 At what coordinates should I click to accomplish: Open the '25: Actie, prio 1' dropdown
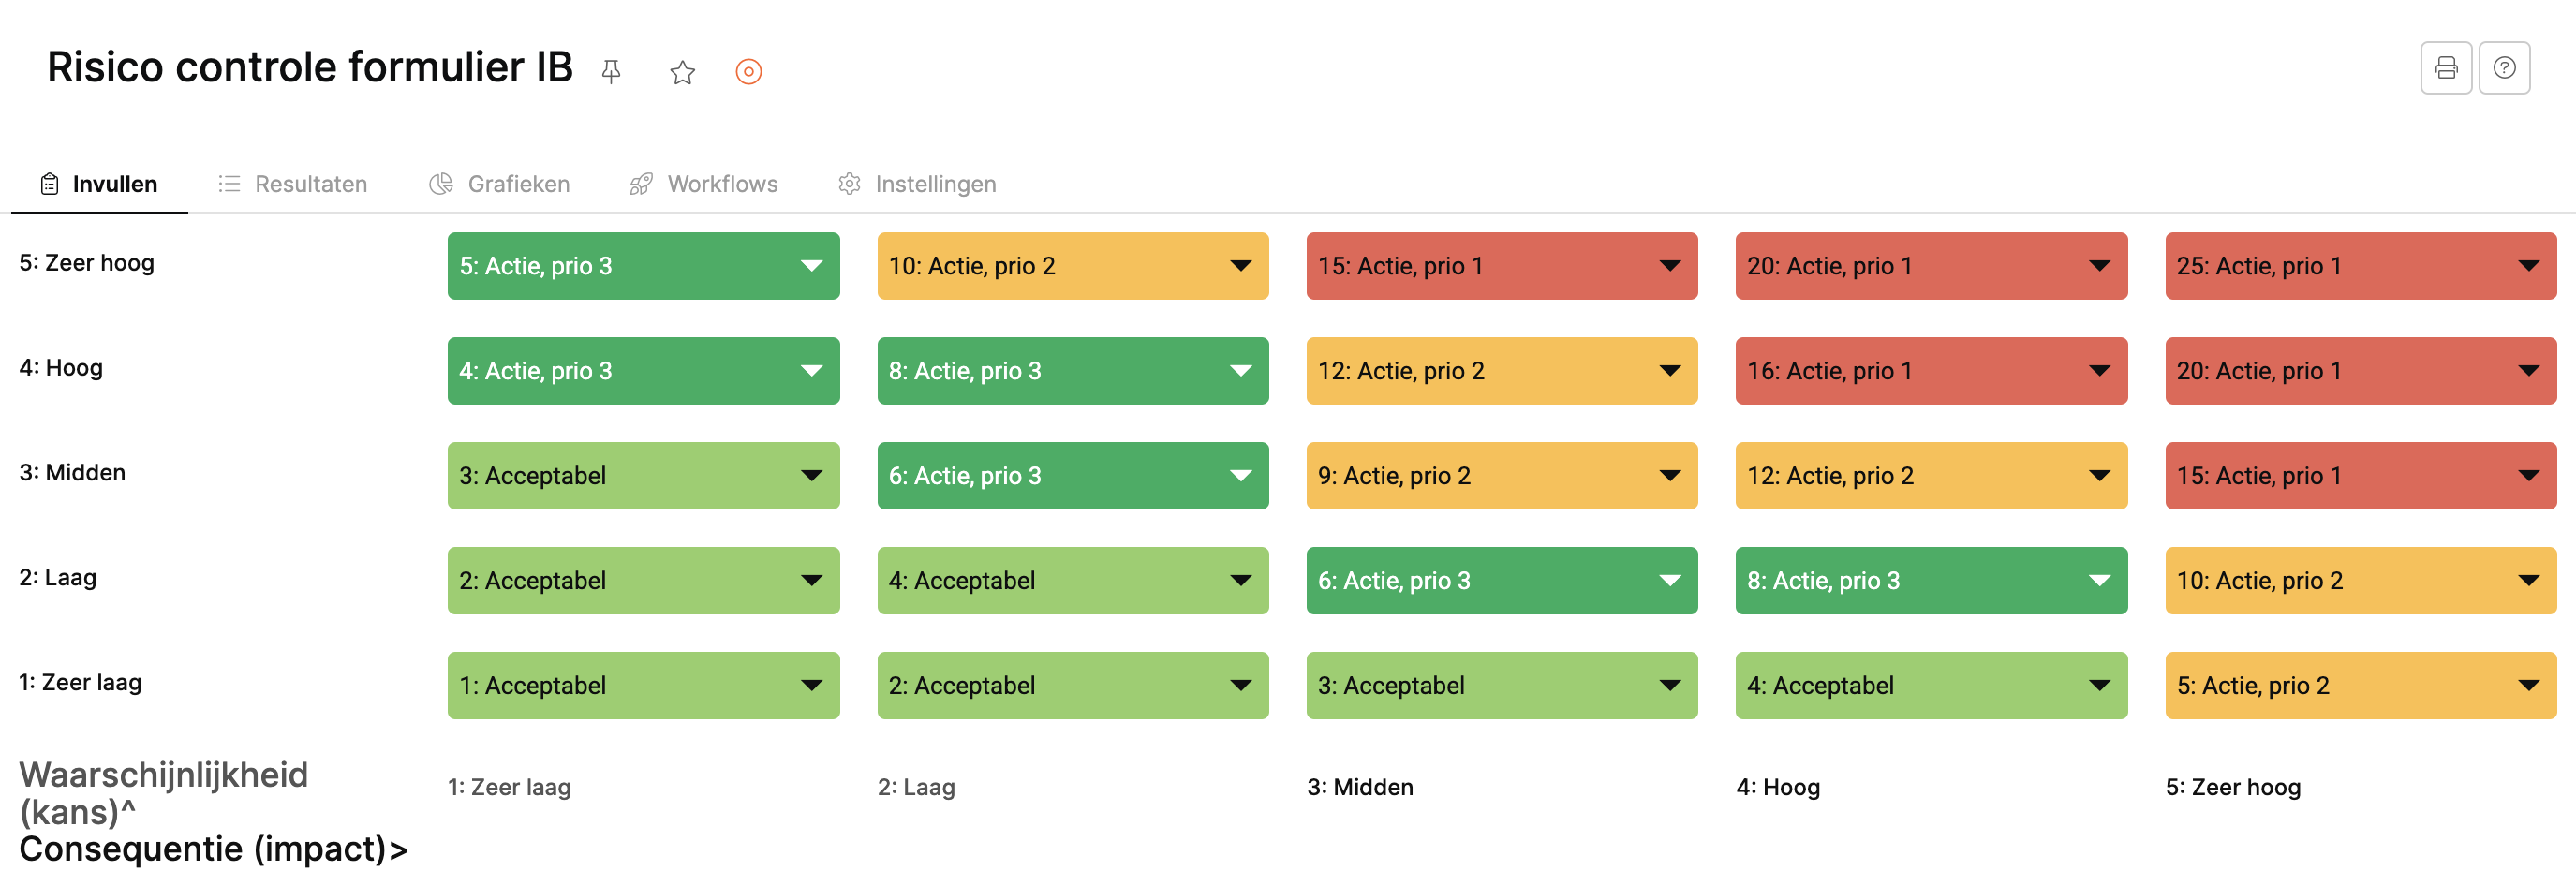2360,266
